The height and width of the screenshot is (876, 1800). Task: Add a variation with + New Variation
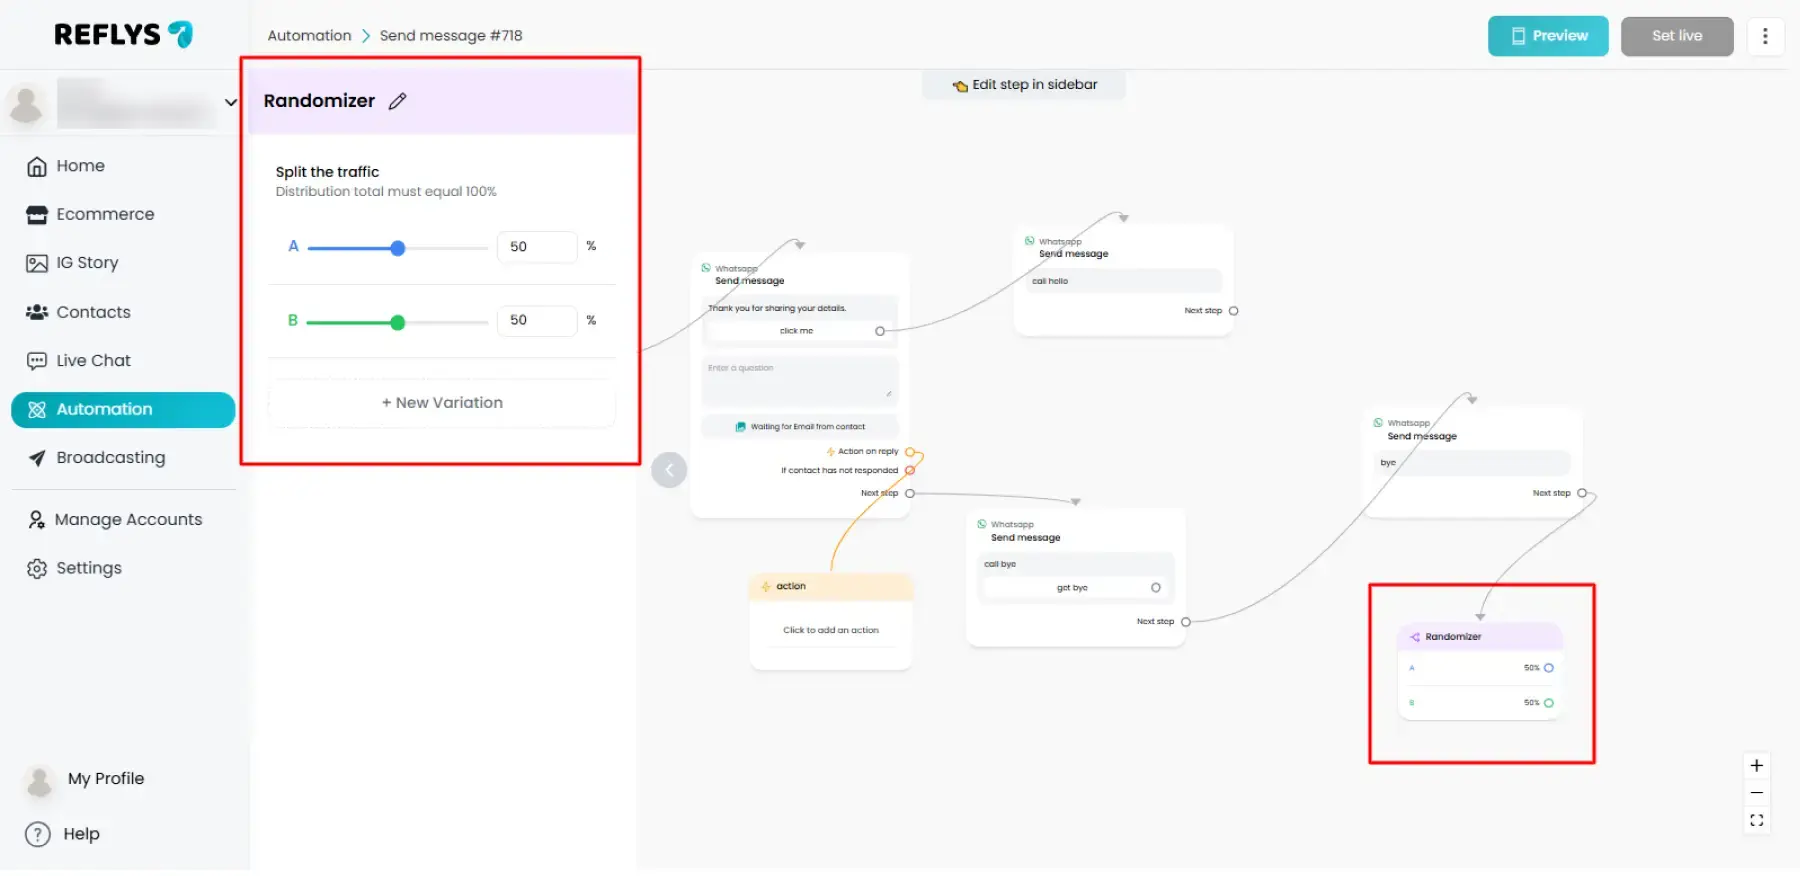click(442, 403)
